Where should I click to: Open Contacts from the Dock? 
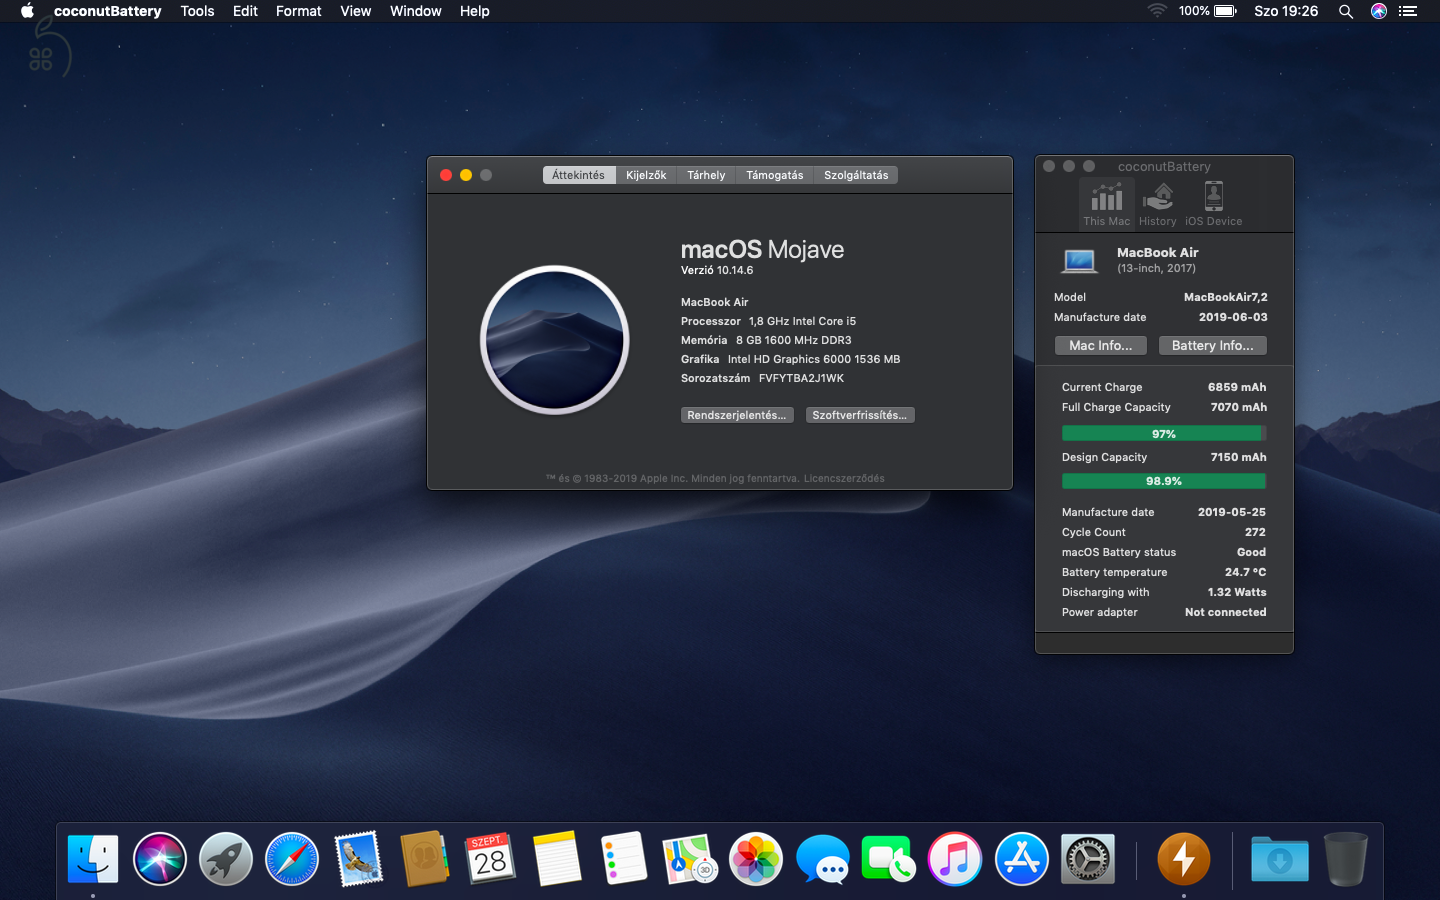424,859
